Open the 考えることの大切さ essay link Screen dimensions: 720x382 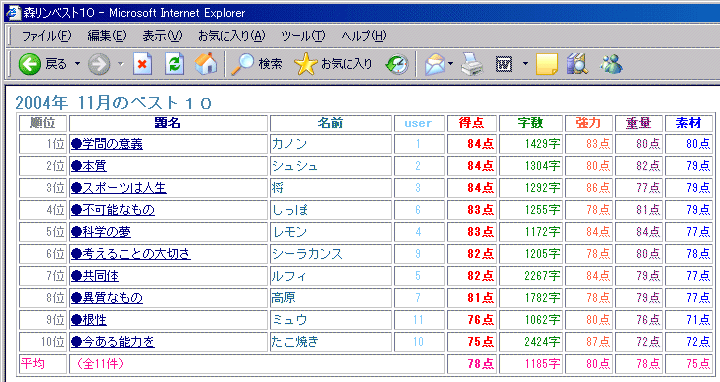click(130, 254)
